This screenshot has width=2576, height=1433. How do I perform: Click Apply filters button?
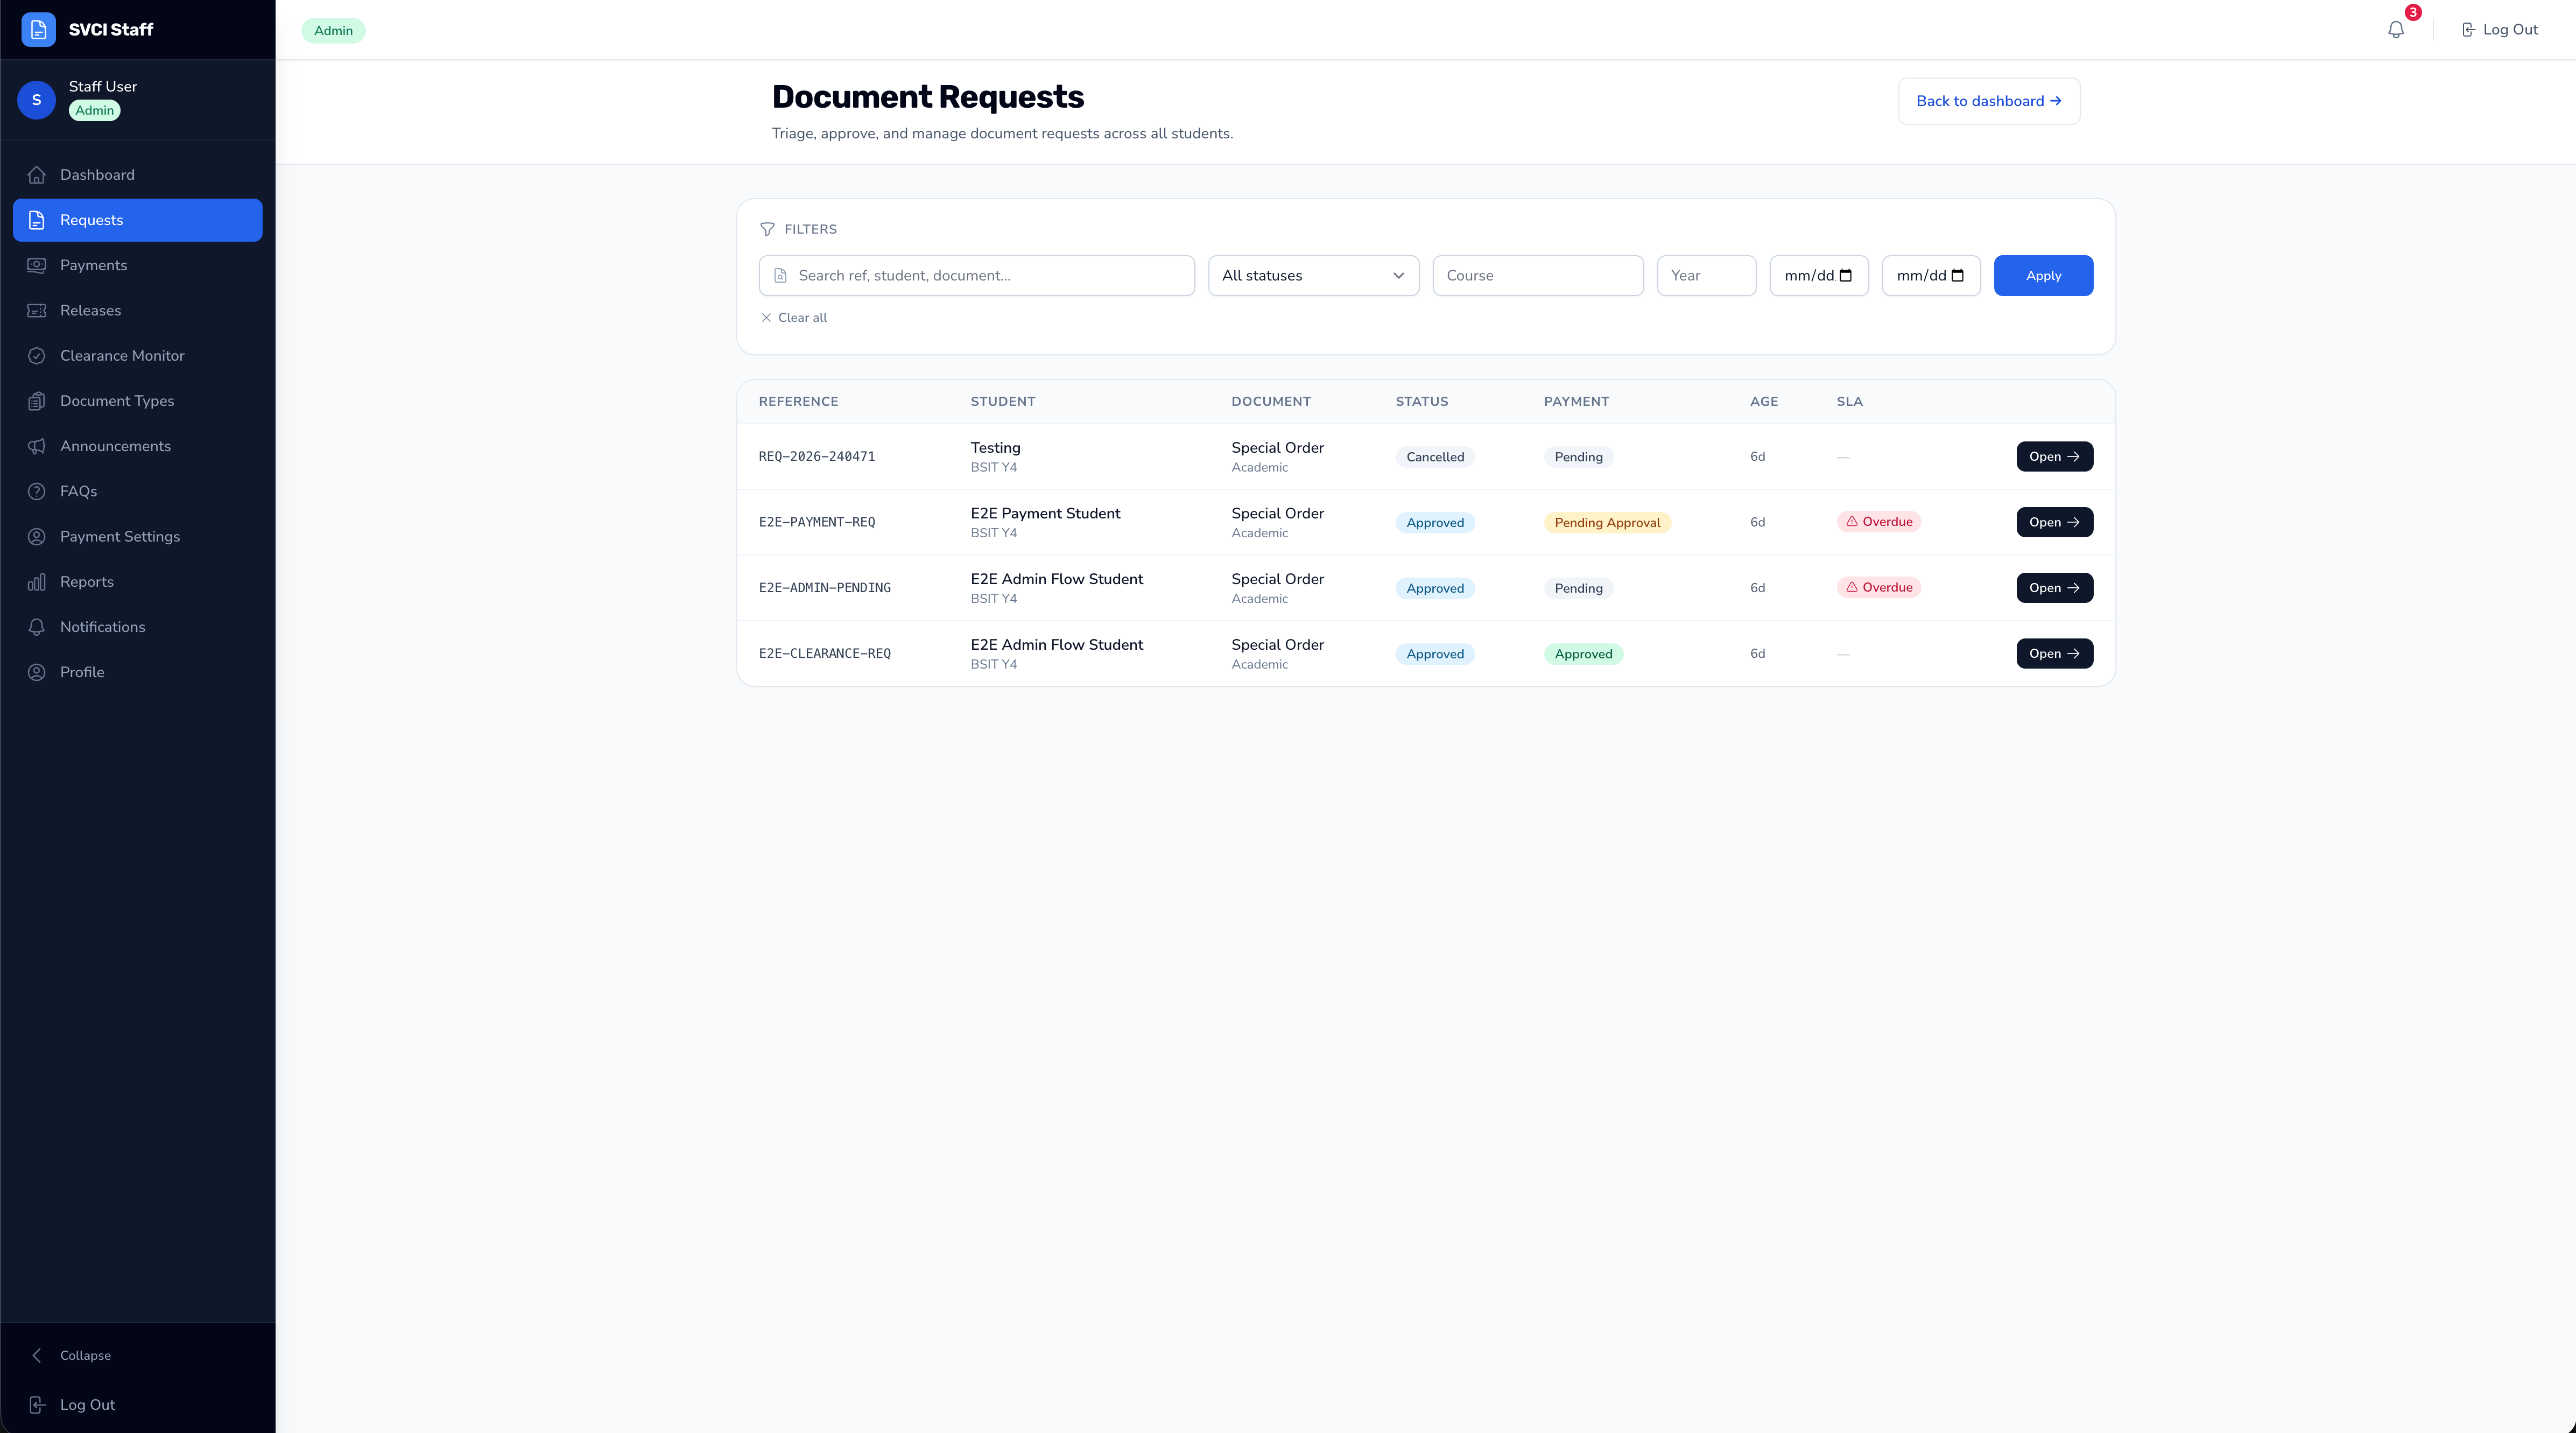coord(2043,275)
